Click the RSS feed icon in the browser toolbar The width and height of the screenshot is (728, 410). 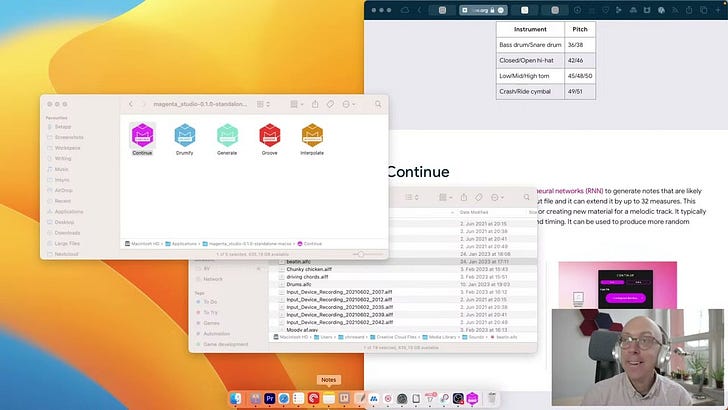[x=675, y=10]
